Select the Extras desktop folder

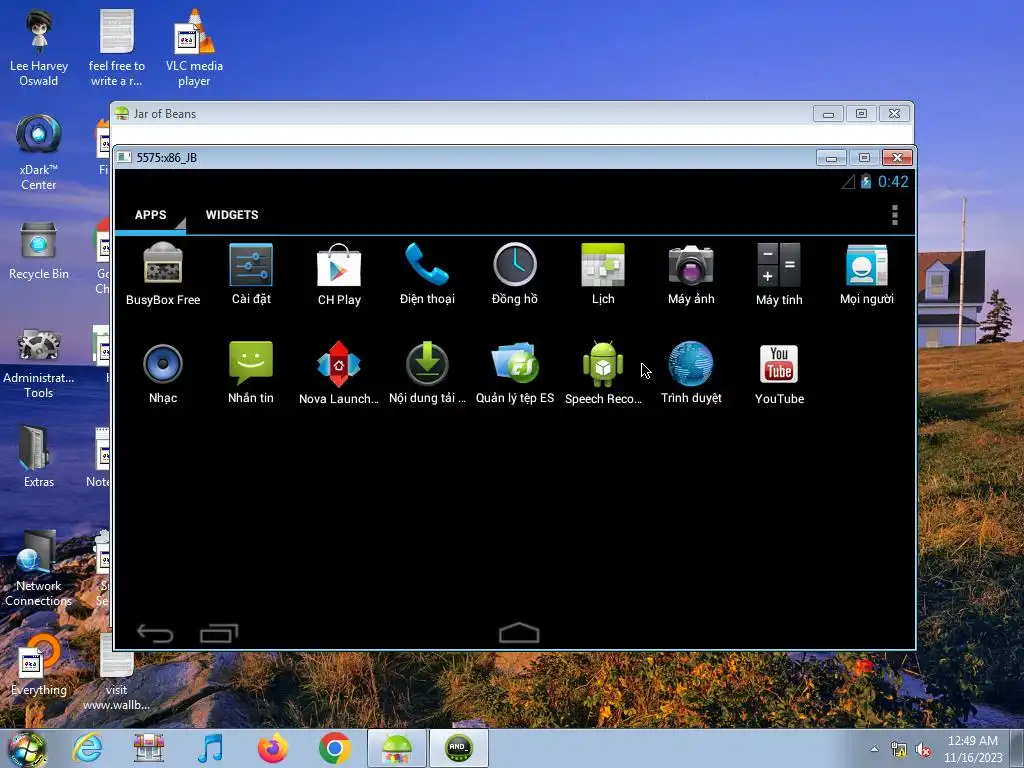[x=39, y=456]
